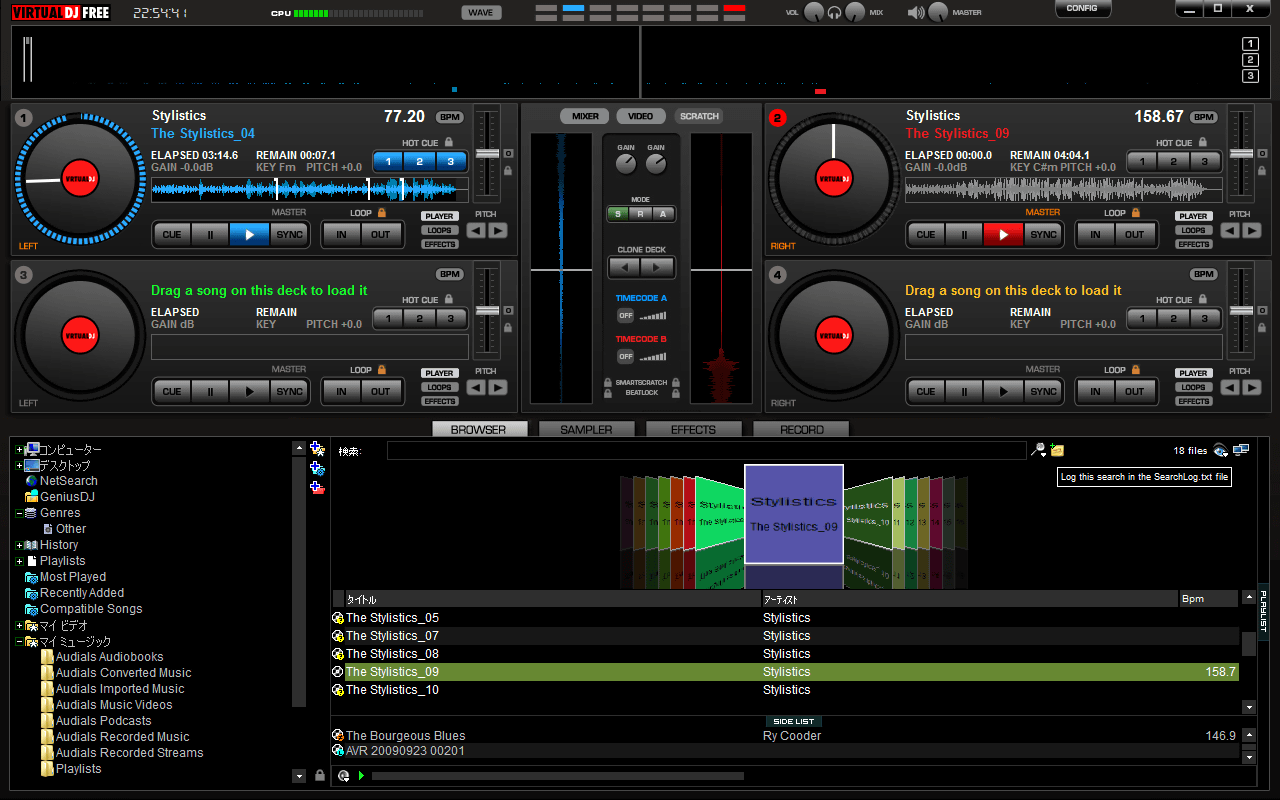Screen dimensions: 1280x800
Task: Expand the SIDE LIST divider handle
Action: 795,721
